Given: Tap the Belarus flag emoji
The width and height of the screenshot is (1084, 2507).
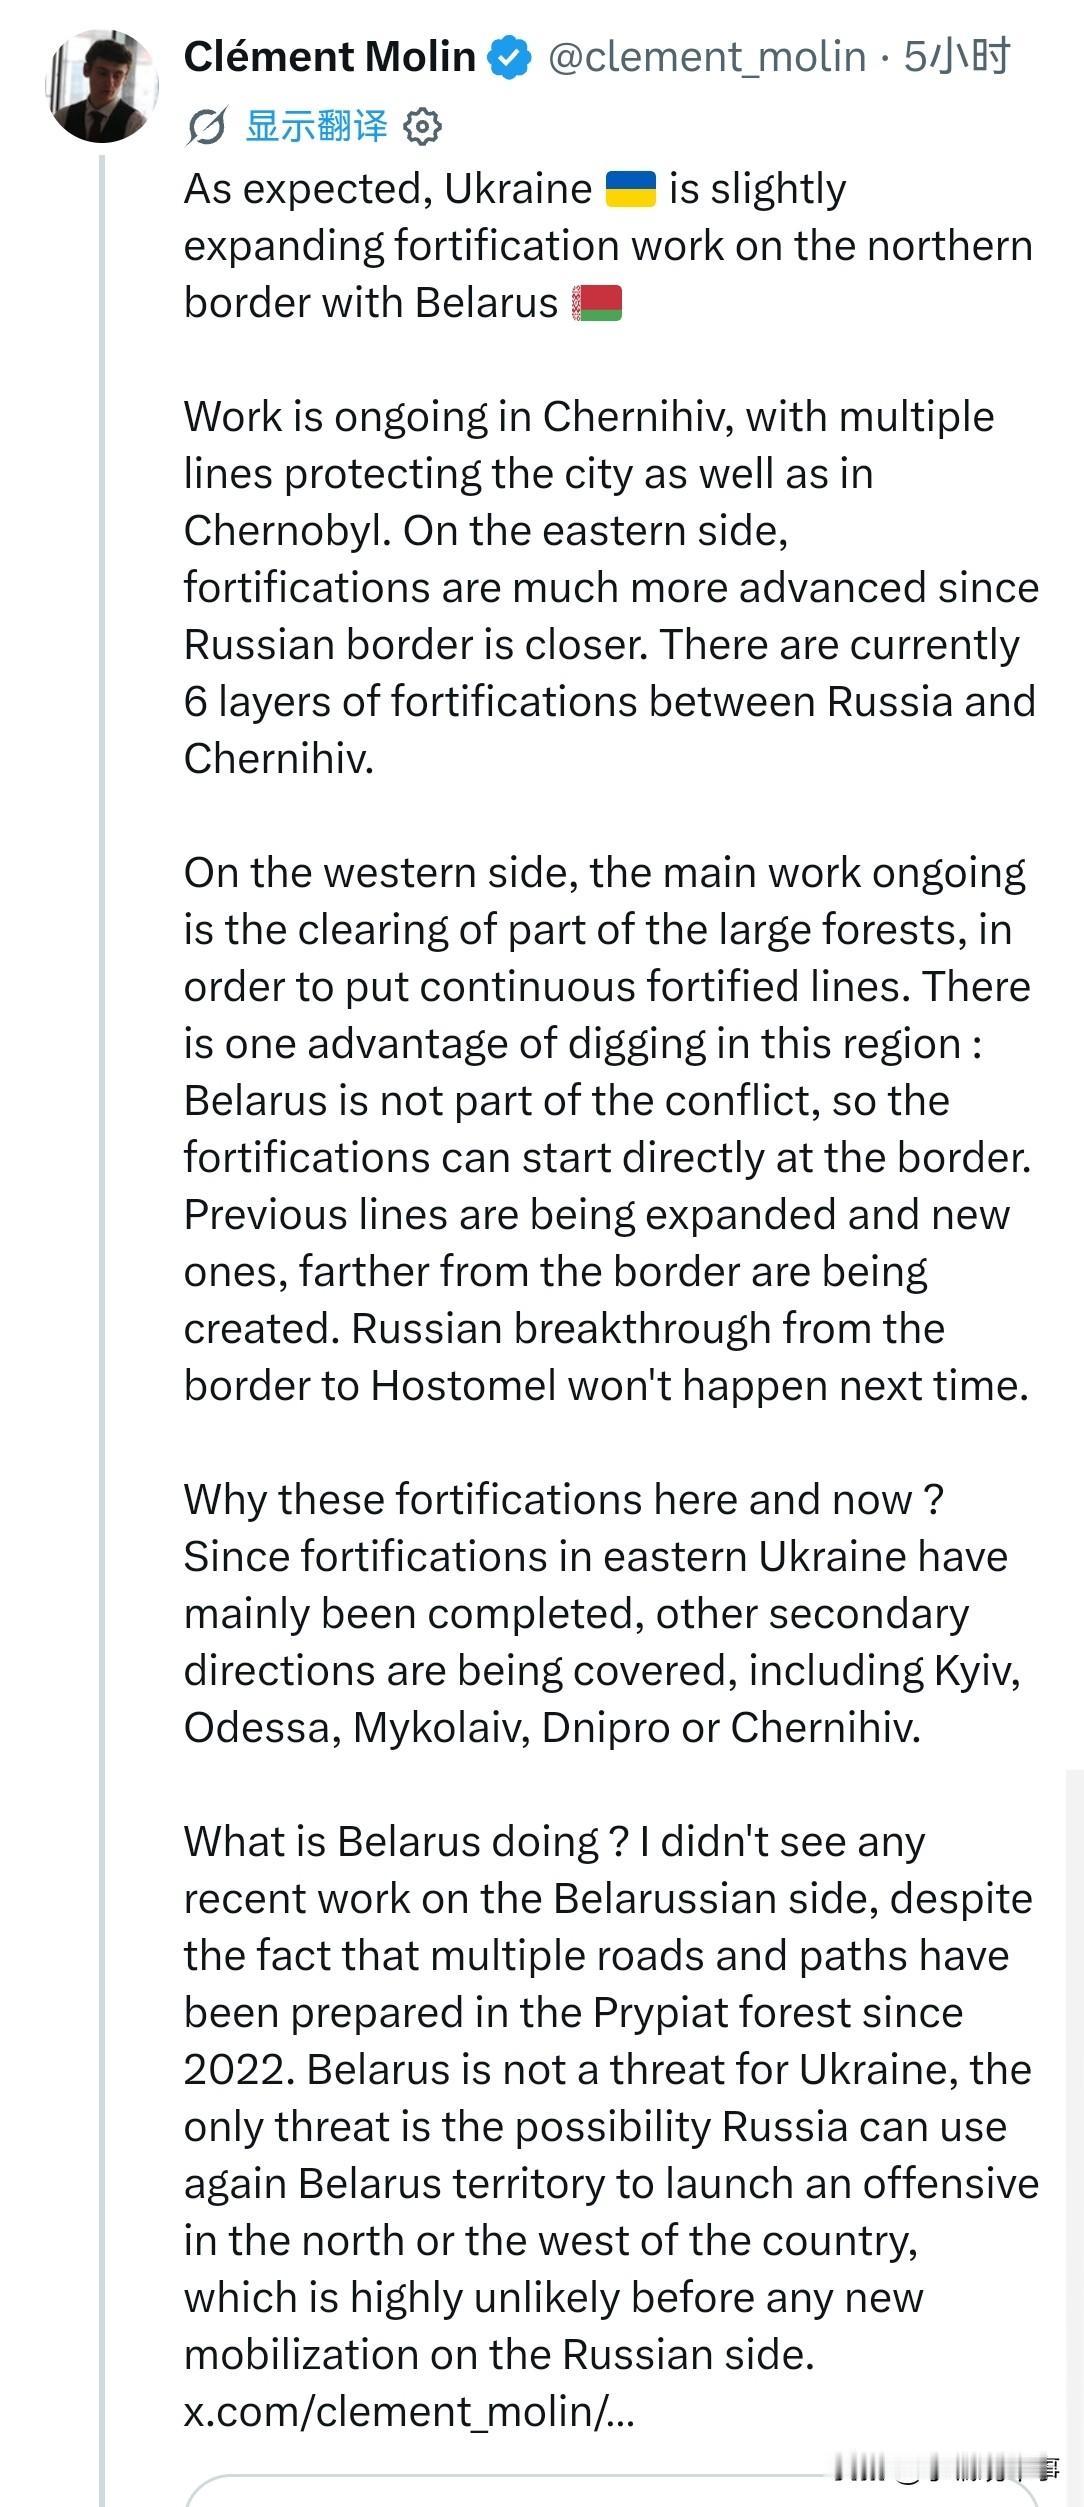Looking at the screenshot, I should click(x=597, y=303).
